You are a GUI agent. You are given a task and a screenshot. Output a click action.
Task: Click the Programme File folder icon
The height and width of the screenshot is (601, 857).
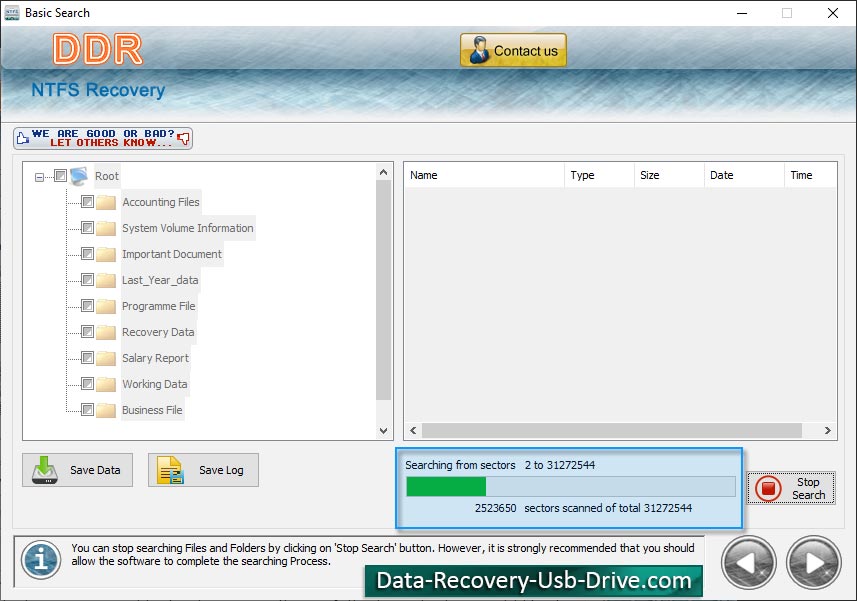click(106, 306)
